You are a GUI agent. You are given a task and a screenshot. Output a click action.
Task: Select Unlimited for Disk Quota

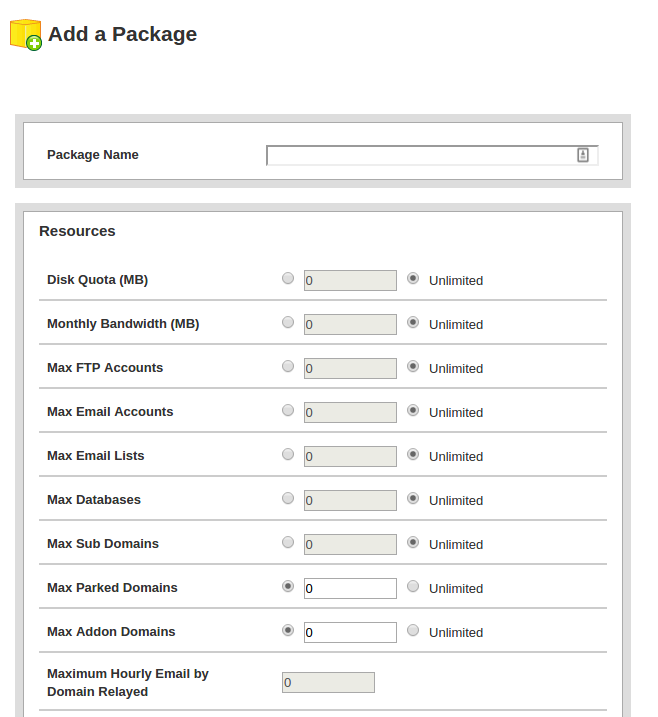(413, 279)
